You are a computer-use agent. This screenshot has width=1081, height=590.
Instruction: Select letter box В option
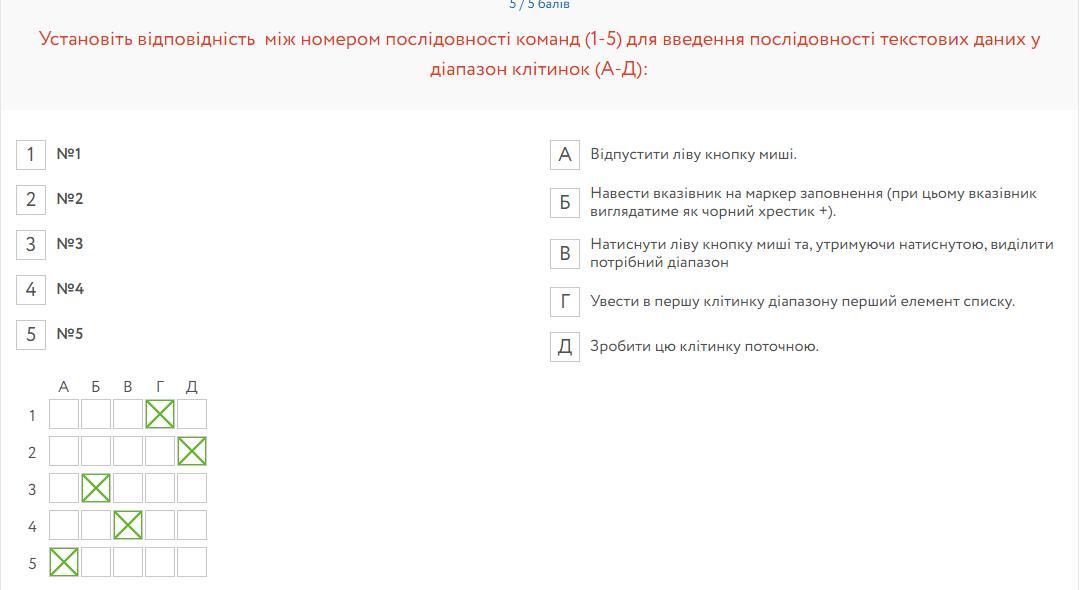pos(565,254)
